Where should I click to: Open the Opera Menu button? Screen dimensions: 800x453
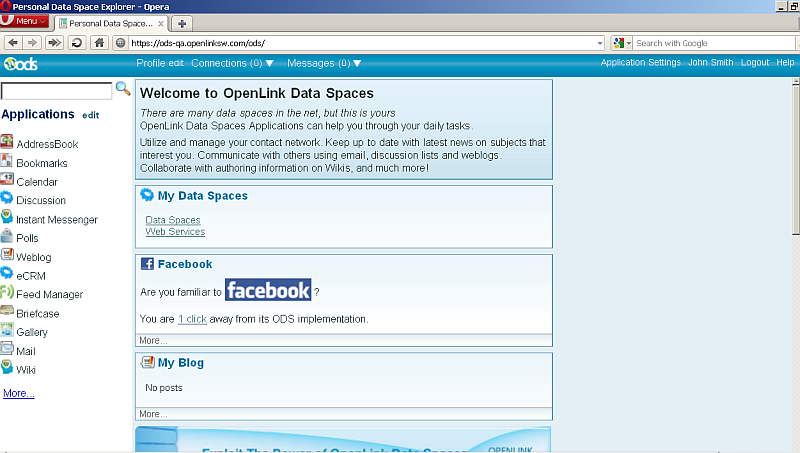click(x=25, y=21)
